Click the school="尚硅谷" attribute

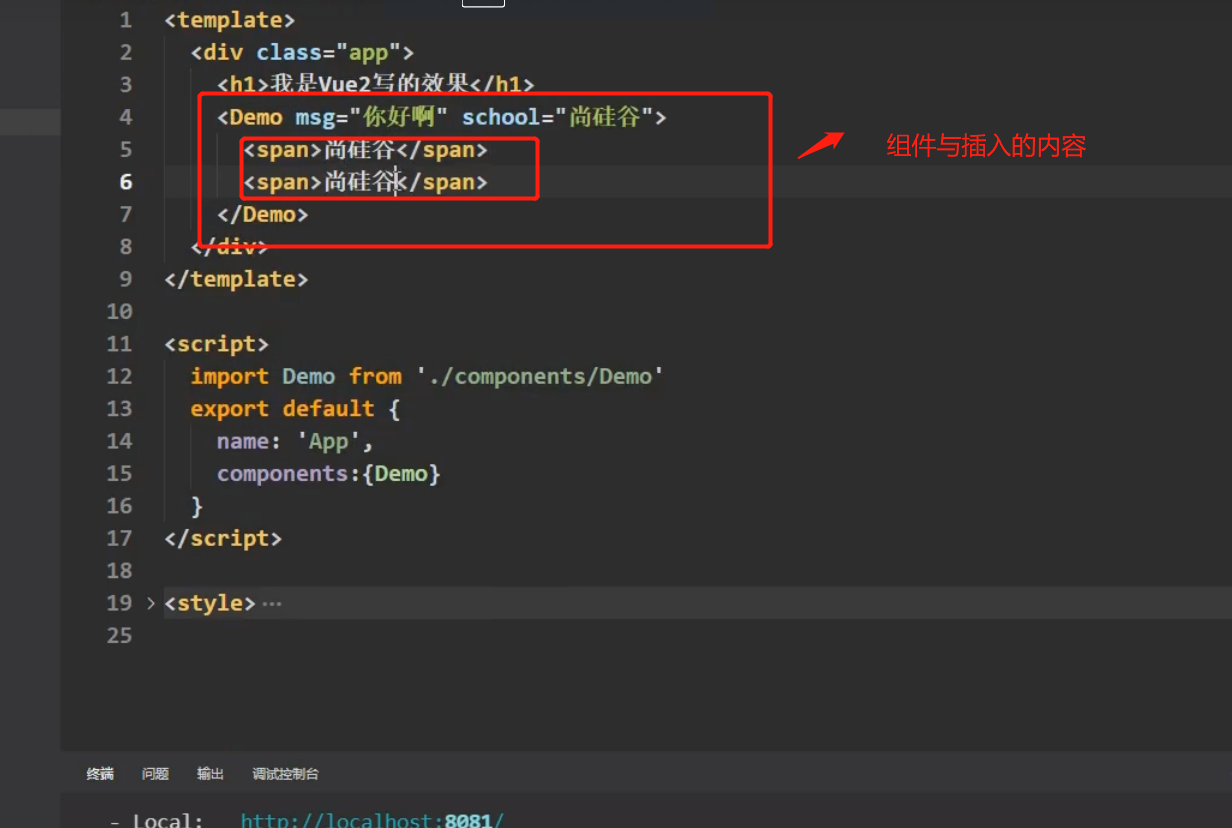(x=558, y=117)
